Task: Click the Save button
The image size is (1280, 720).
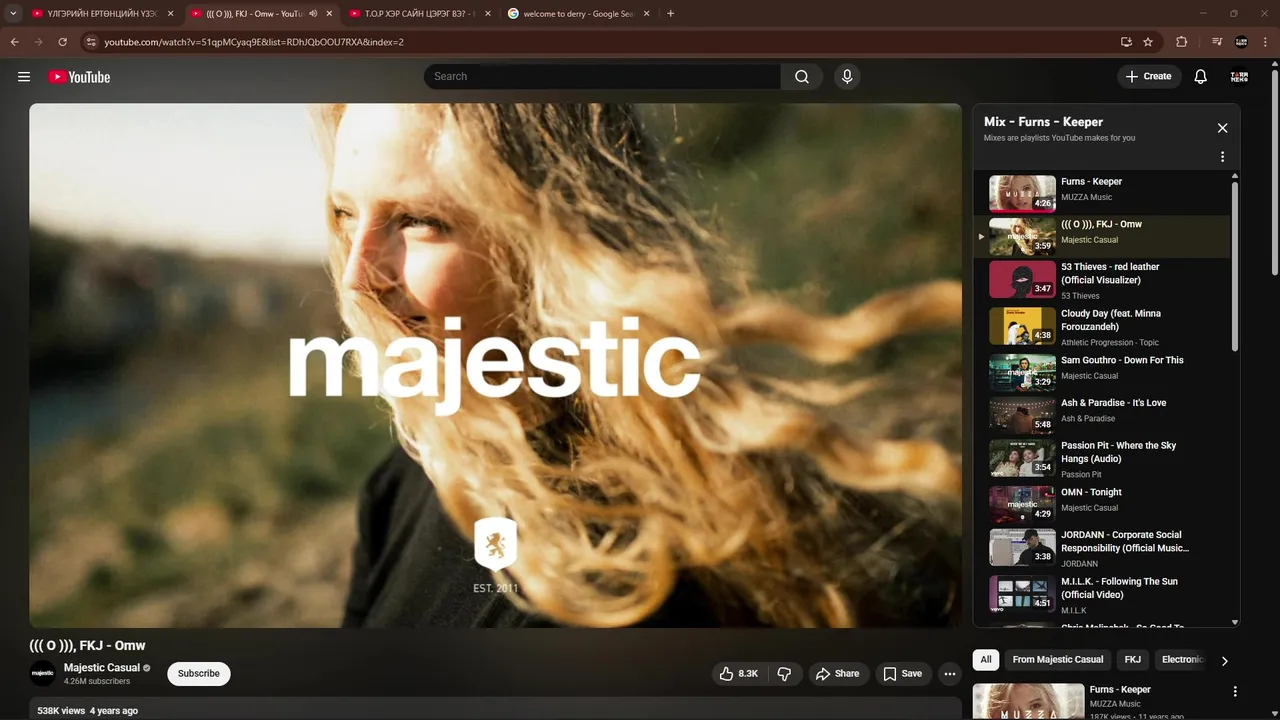Action: (x=902, y=674)
